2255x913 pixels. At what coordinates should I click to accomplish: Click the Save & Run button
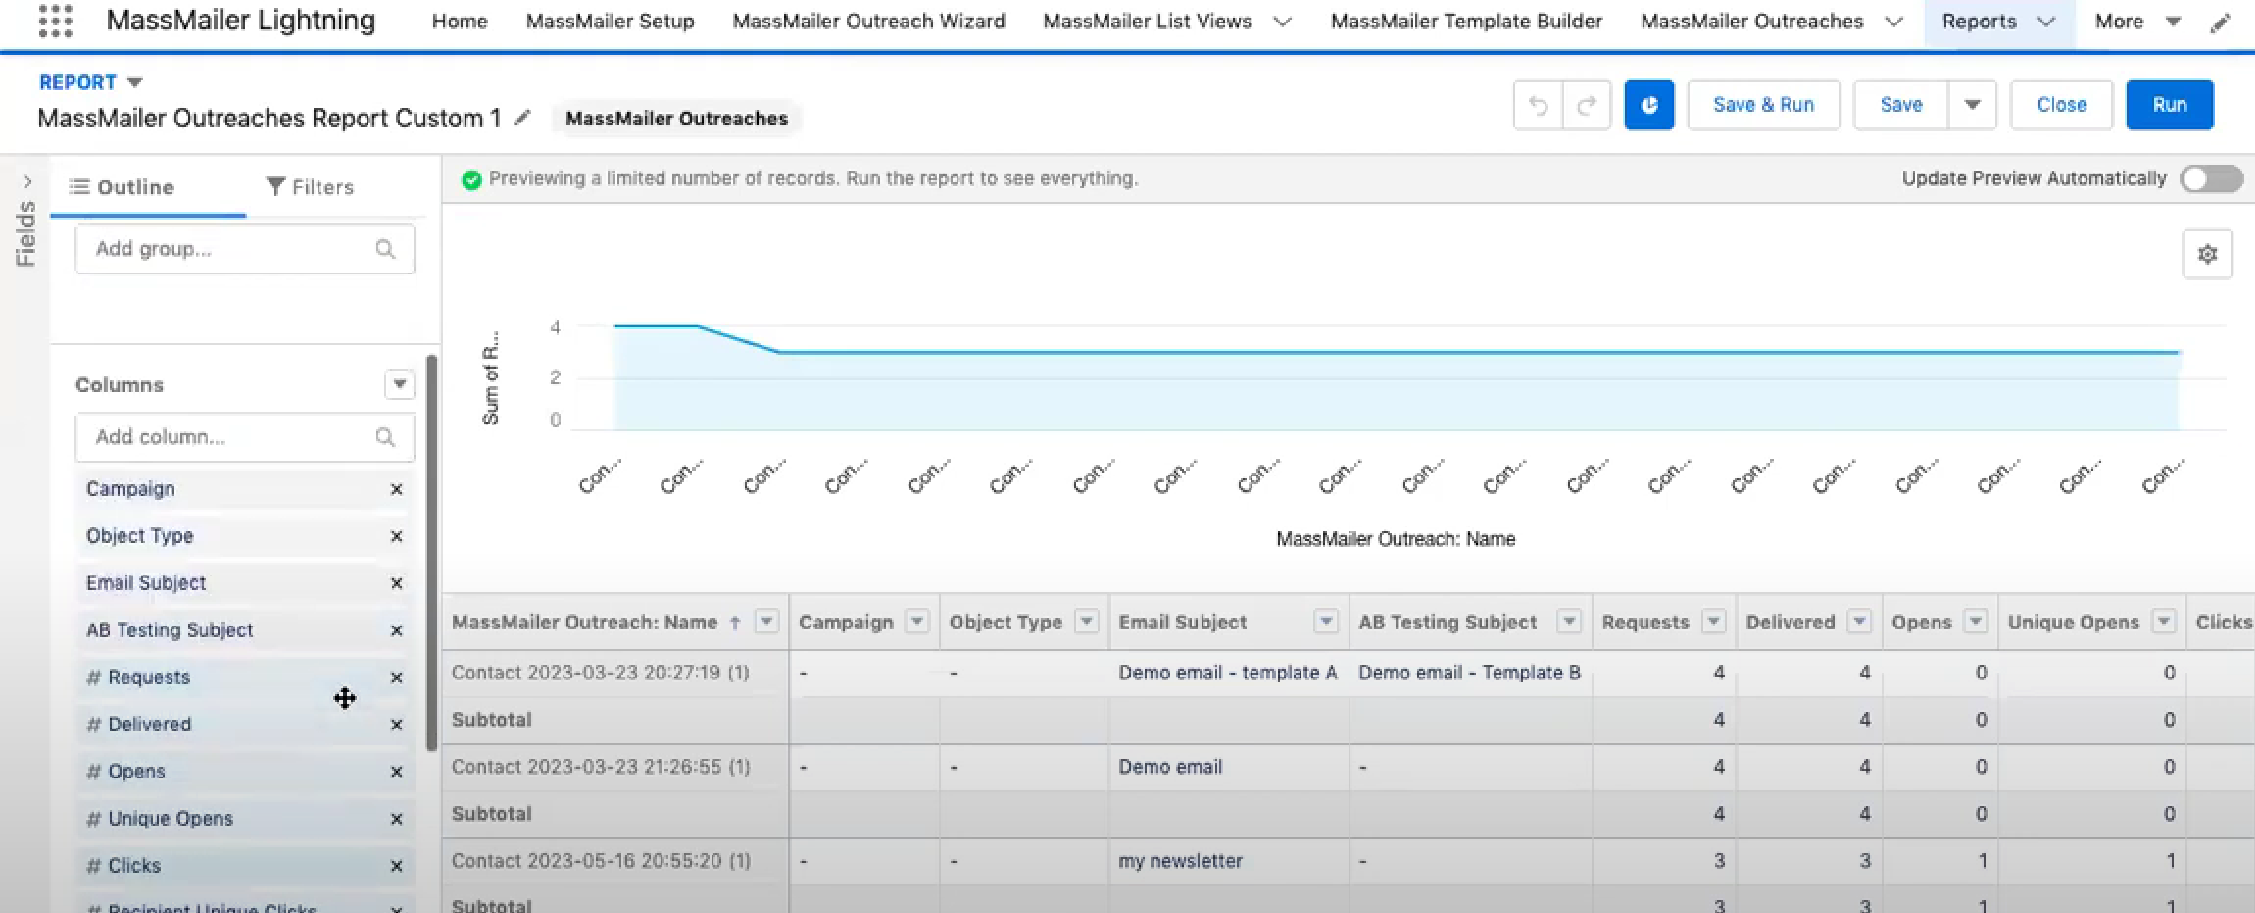pyautogui.click(x=1764, y=105)
